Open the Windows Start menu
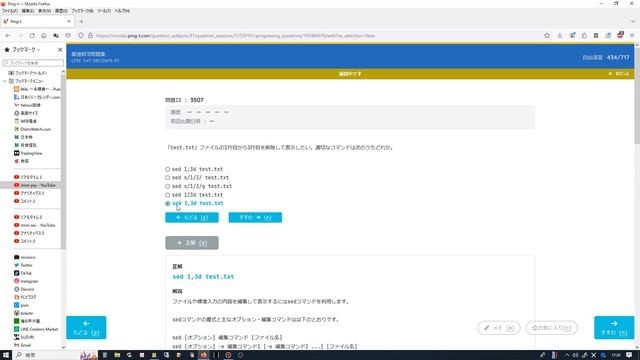The width and height of the screenshot is (640, 360). [6, 355]
